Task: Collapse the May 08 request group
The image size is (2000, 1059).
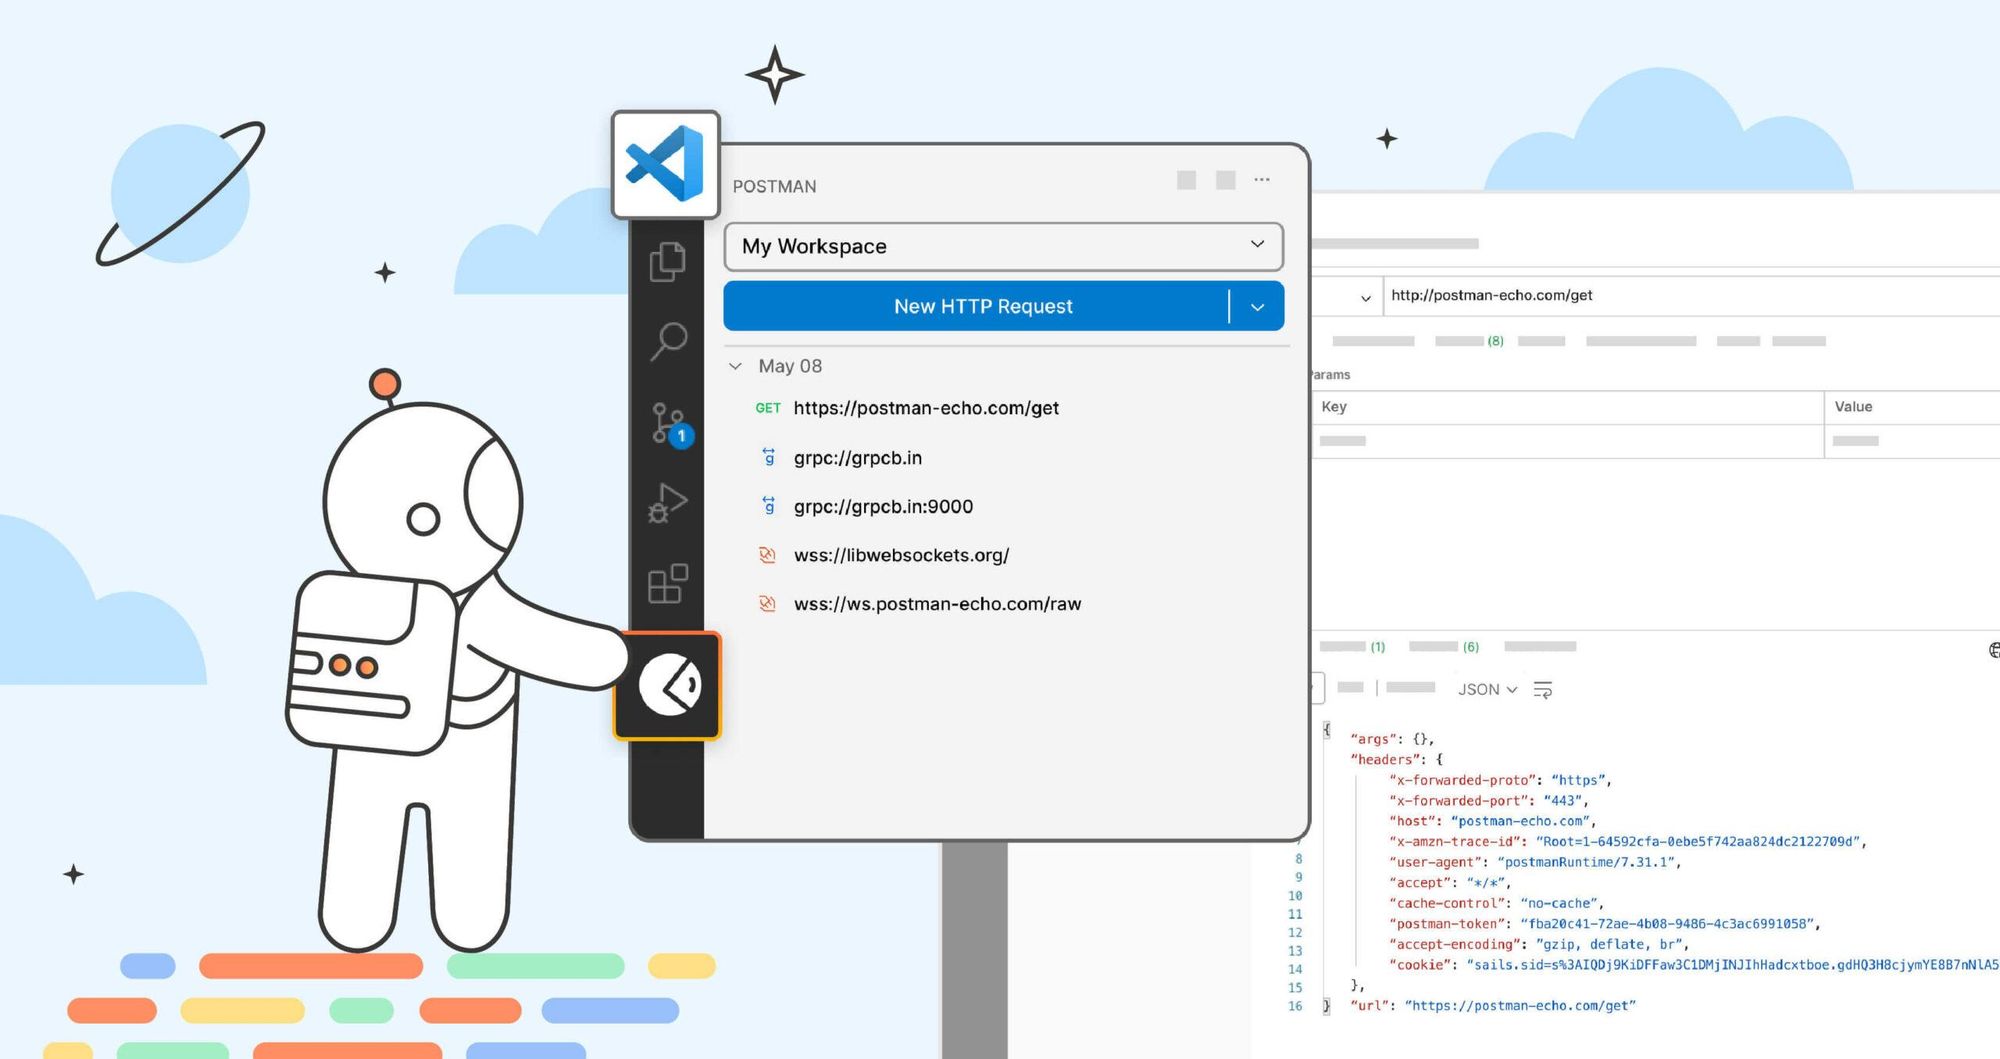Action: click(735, 365)
